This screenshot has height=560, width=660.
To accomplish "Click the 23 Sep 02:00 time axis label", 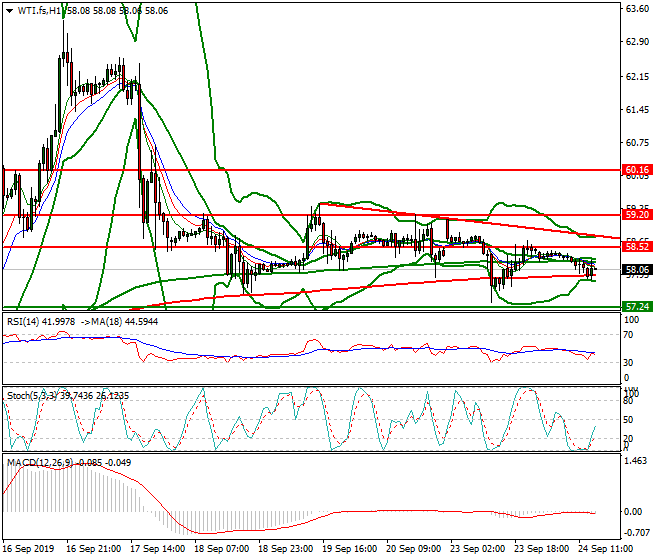I will click(478, 549).
